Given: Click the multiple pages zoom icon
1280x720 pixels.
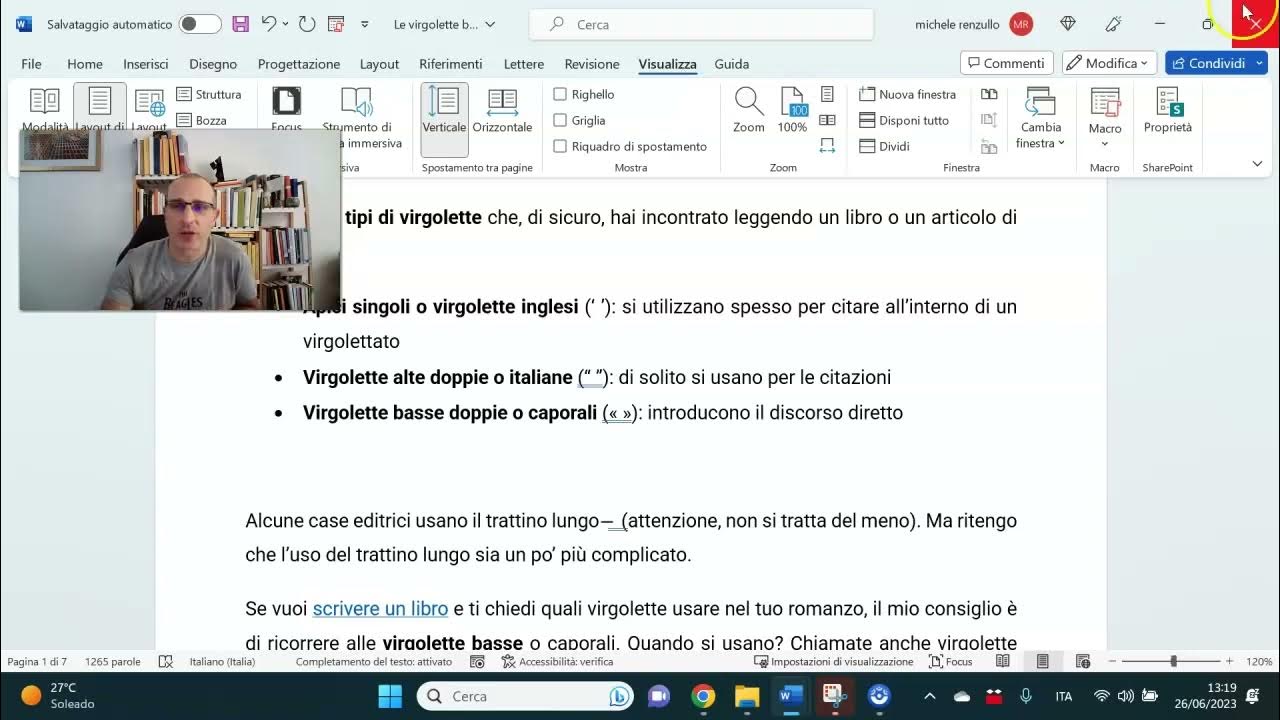Looking at the screenshot, I should click(x=827, y=120).
